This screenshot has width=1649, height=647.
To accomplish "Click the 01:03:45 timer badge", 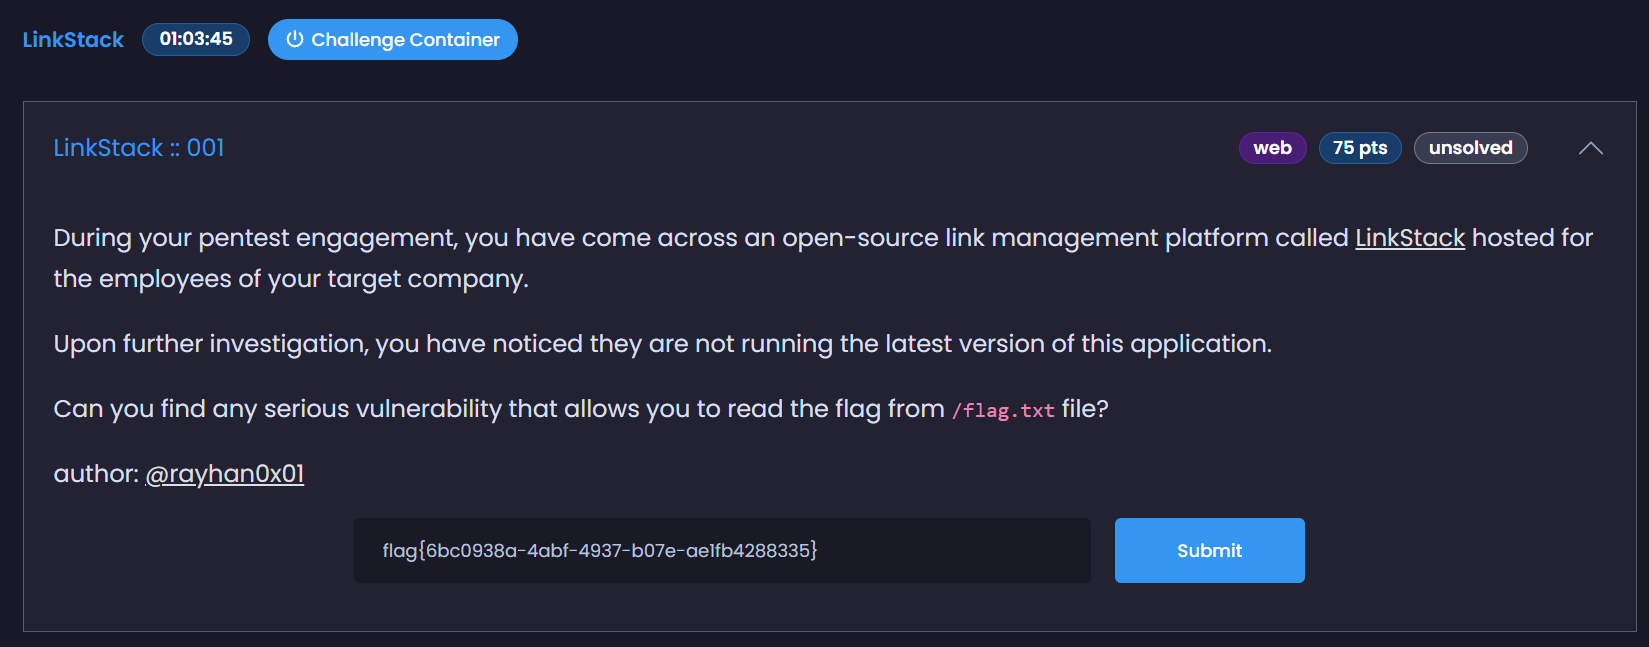I will pyautogui.click(x=196, y=39).
